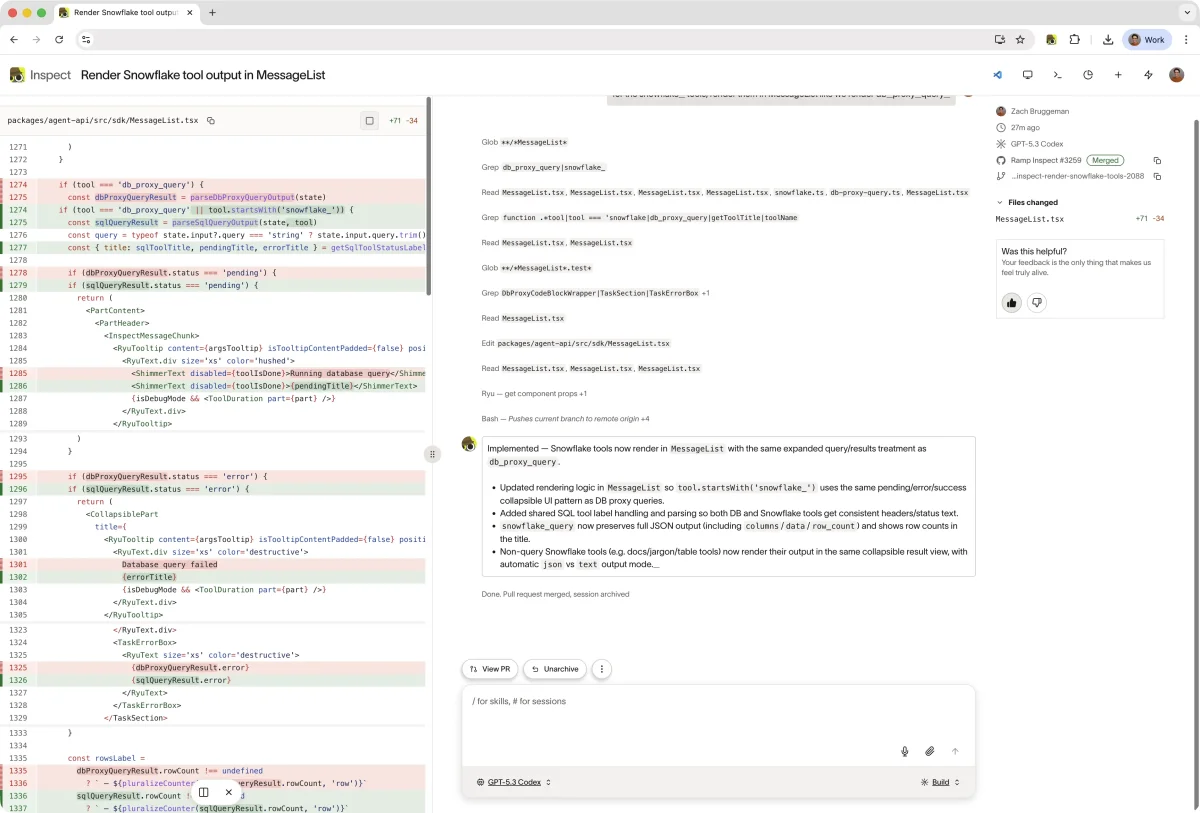Click the site info icon in address bar
Screen dimensions: 1200x813
pyautogui.click(x=86, y=40)
